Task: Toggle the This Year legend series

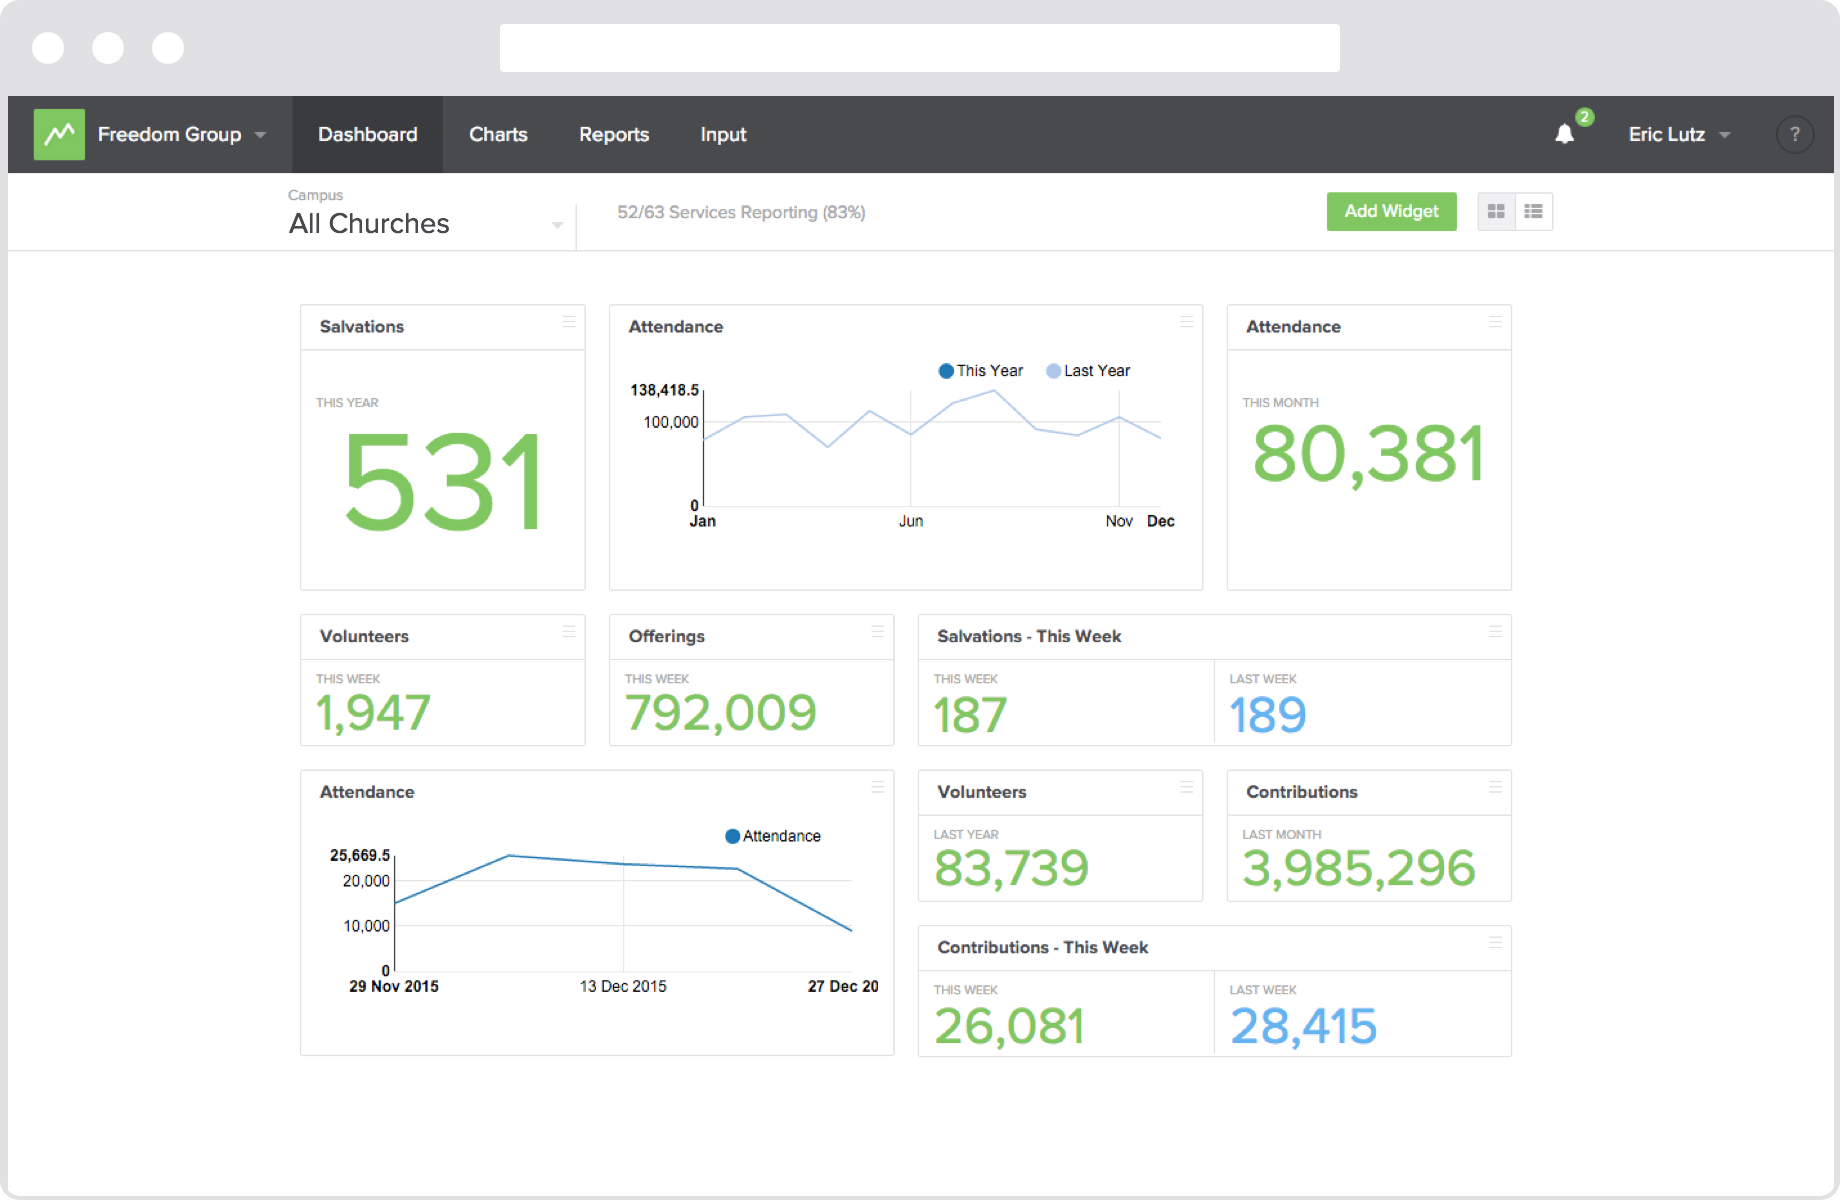Action: pos(980,370)
